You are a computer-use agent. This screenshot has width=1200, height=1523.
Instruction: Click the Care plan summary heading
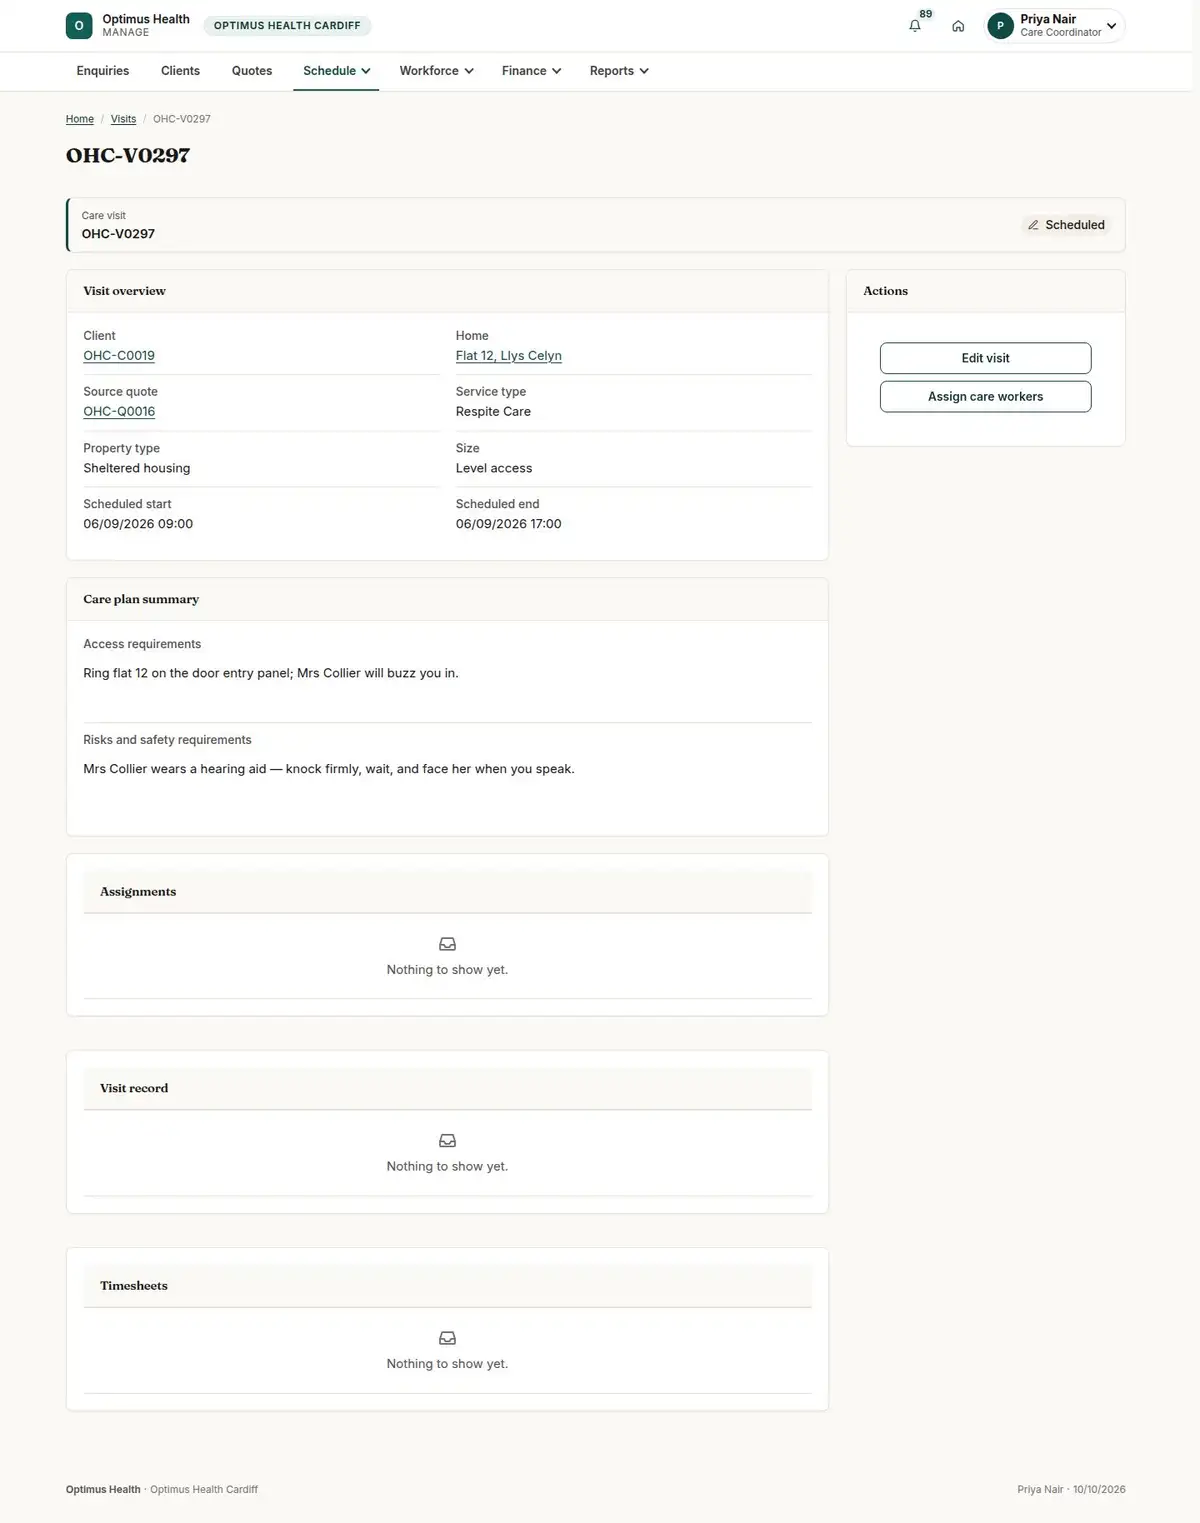coord(141,600)
